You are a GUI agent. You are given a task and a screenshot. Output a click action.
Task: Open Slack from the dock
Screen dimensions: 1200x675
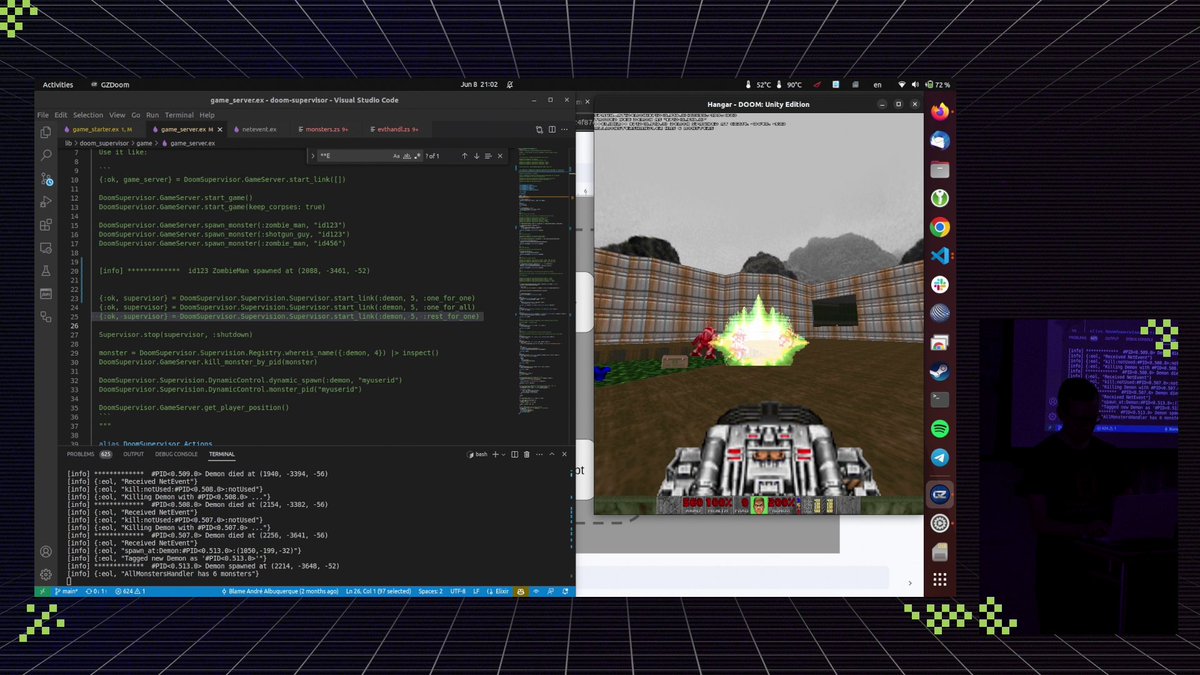[x=939, y=285]
